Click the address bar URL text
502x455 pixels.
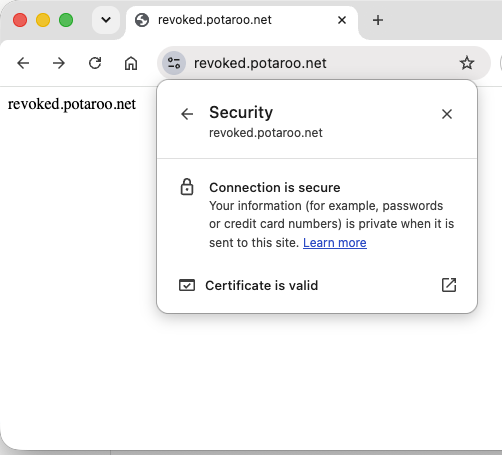260,63
